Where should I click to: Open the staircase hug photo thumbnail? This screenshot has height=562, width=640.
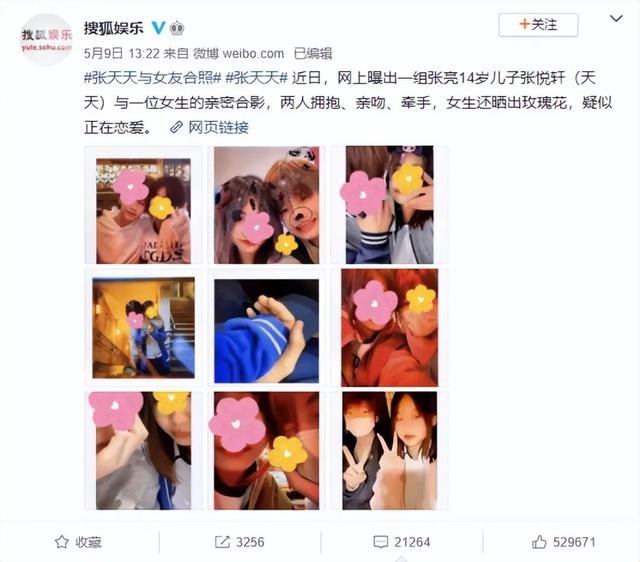(143, 328)
